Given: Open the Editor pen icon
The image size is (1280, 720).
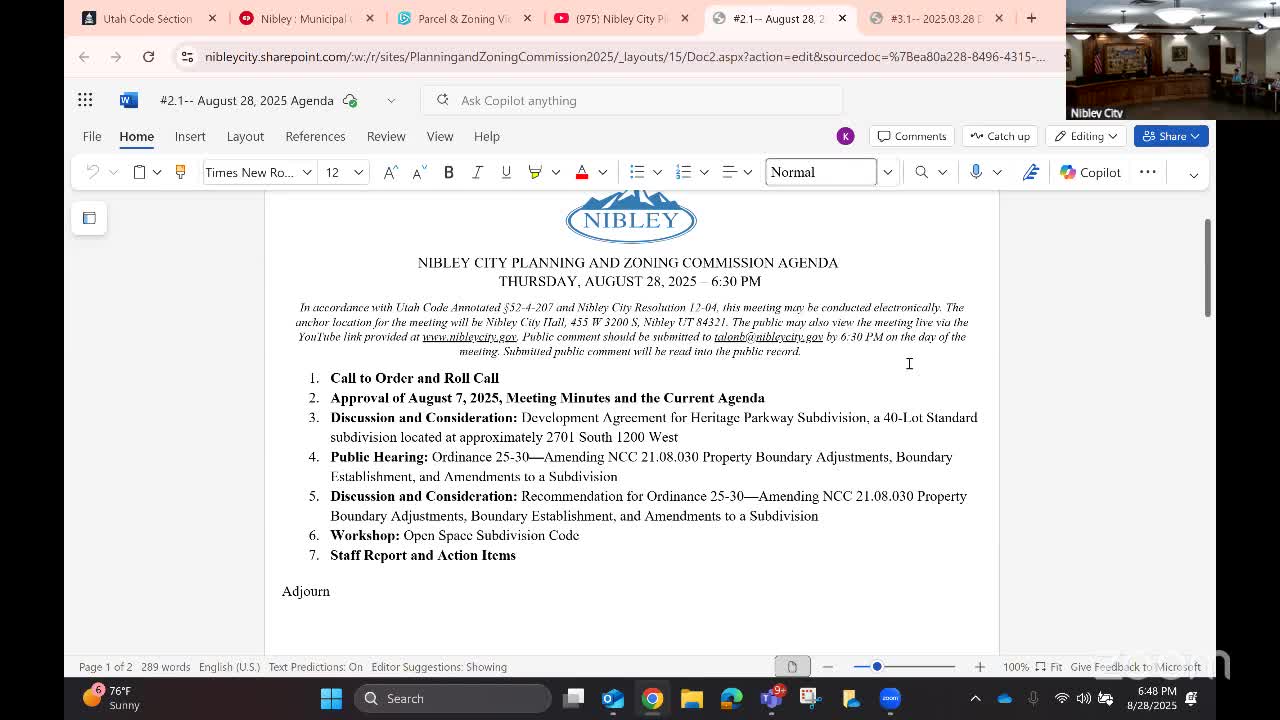Looking at the screenshot, I should [1031, 172].
